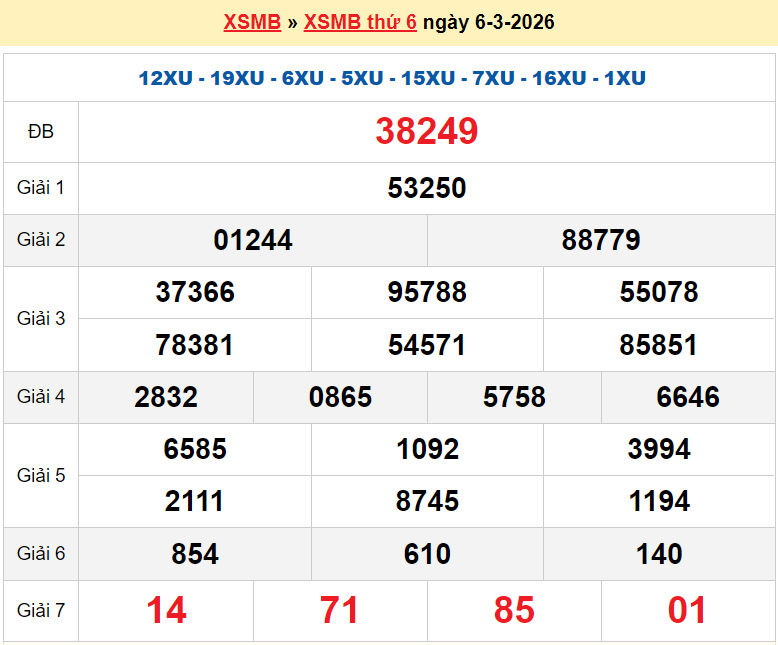The image size is (778, 645).
Task: Select the ĐB row label
Action: pyautogui.click(x=41, y=132)
